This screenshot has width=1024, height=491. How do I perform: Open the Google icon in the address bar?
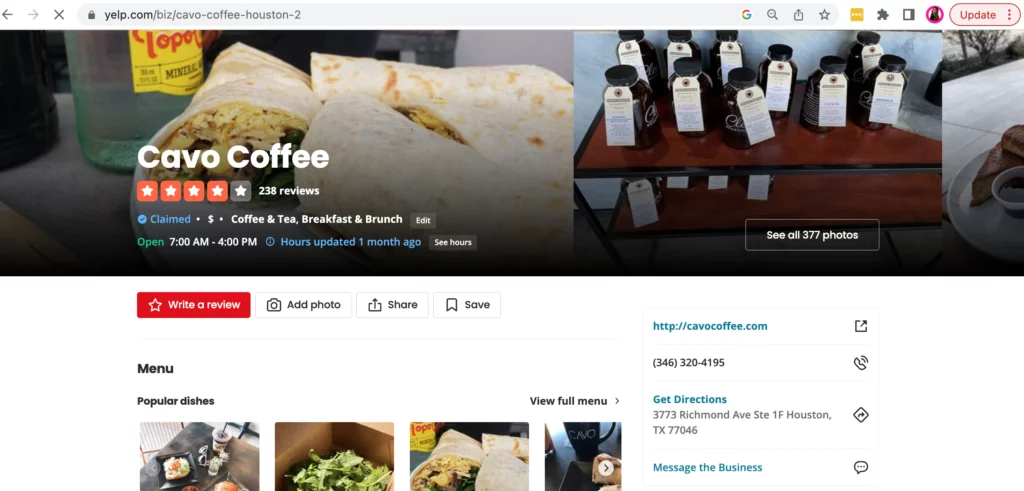tap(746, 14)
